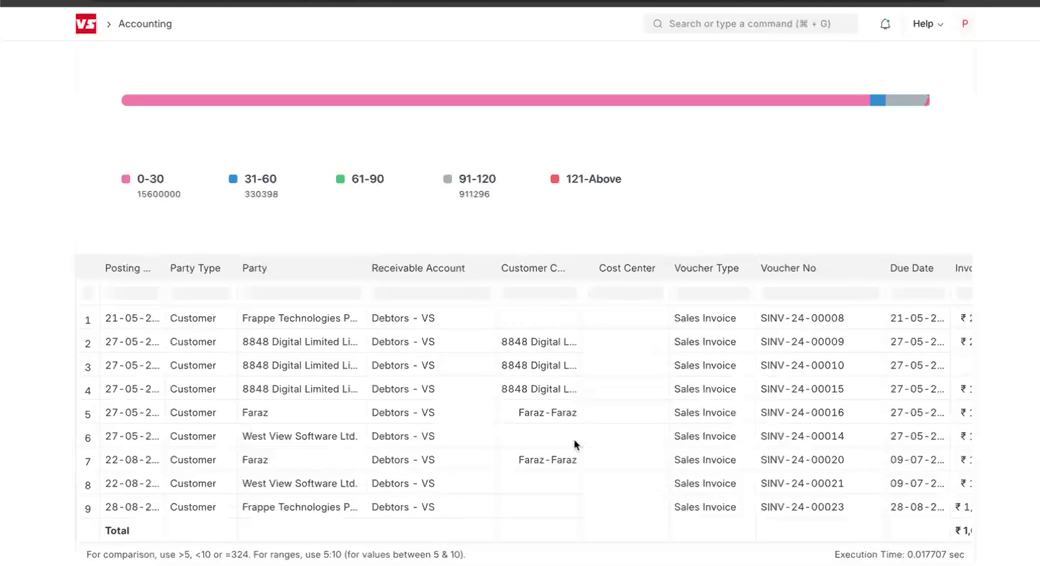1040x566 pixels.
Task: Click the Voucher No column header
Action: coord(788,268)
